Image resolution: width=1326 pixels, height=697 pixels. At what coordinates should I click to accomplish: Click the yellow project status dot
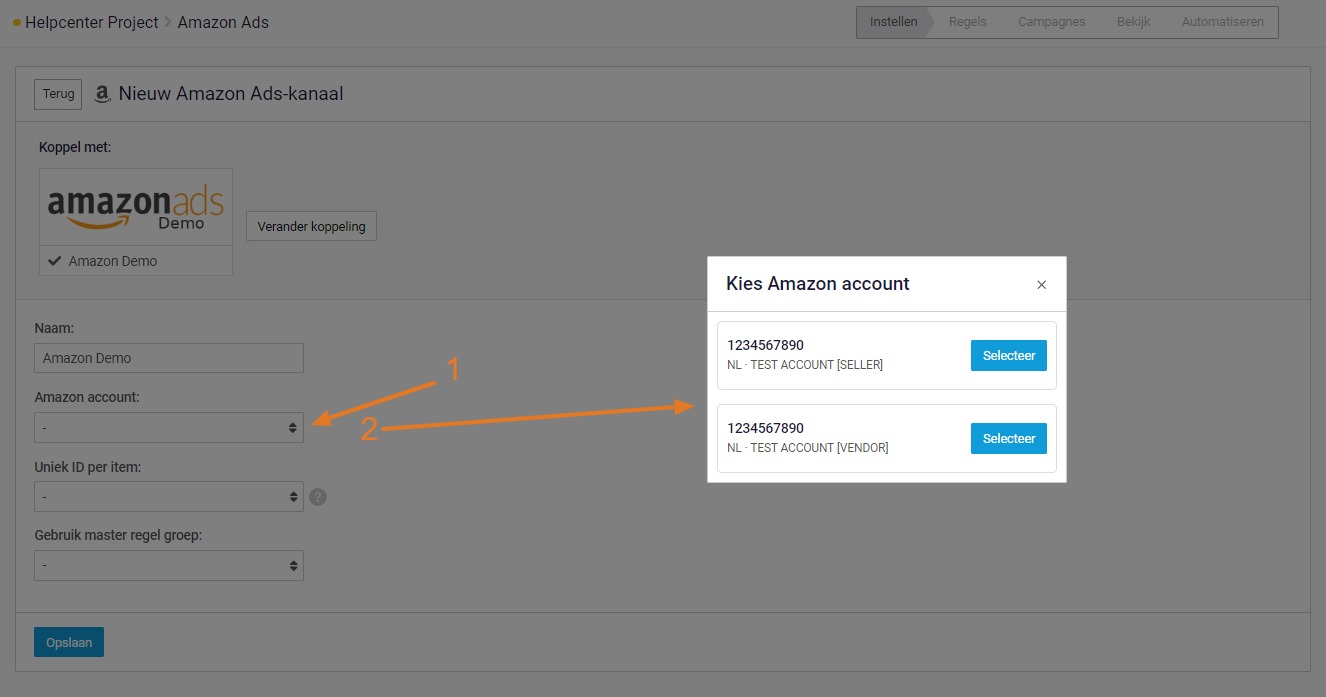(17, 22)
